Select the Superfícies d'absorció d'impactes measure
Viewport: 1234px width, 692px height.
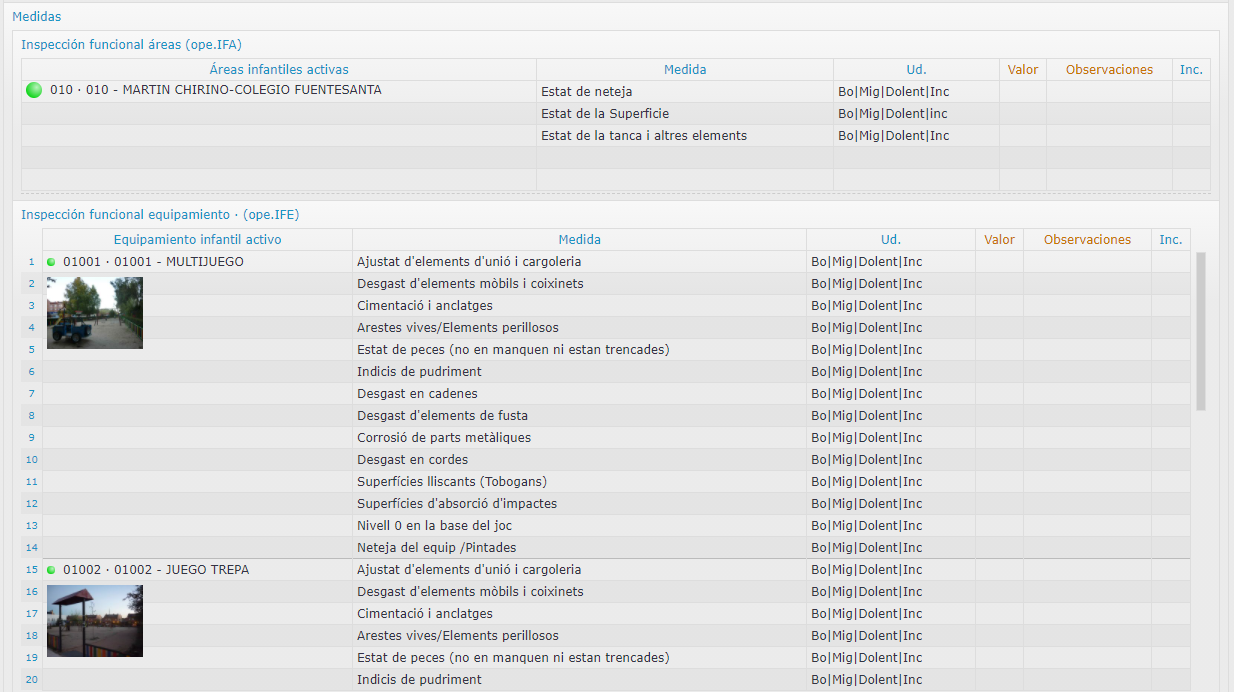pyautogui.click(x=457, y=504)
